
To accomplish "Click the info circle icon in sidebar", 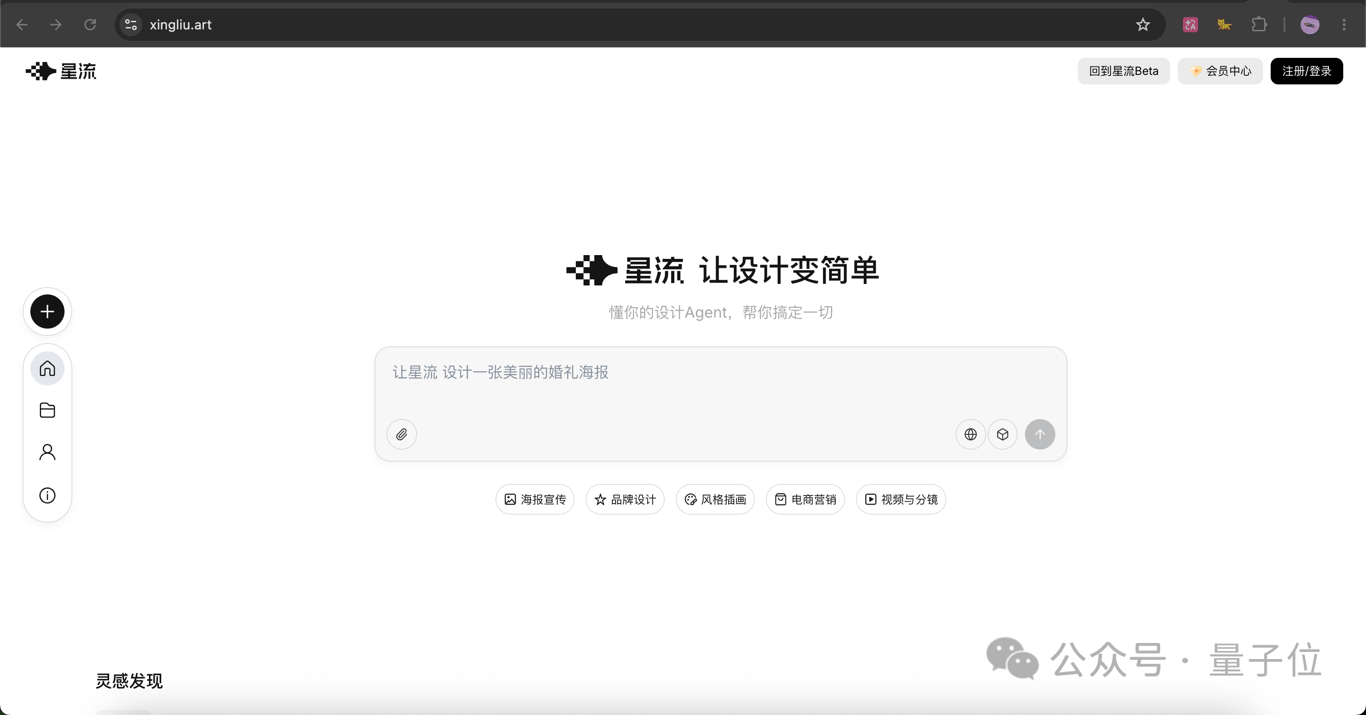I will click(x=47, y=496).
